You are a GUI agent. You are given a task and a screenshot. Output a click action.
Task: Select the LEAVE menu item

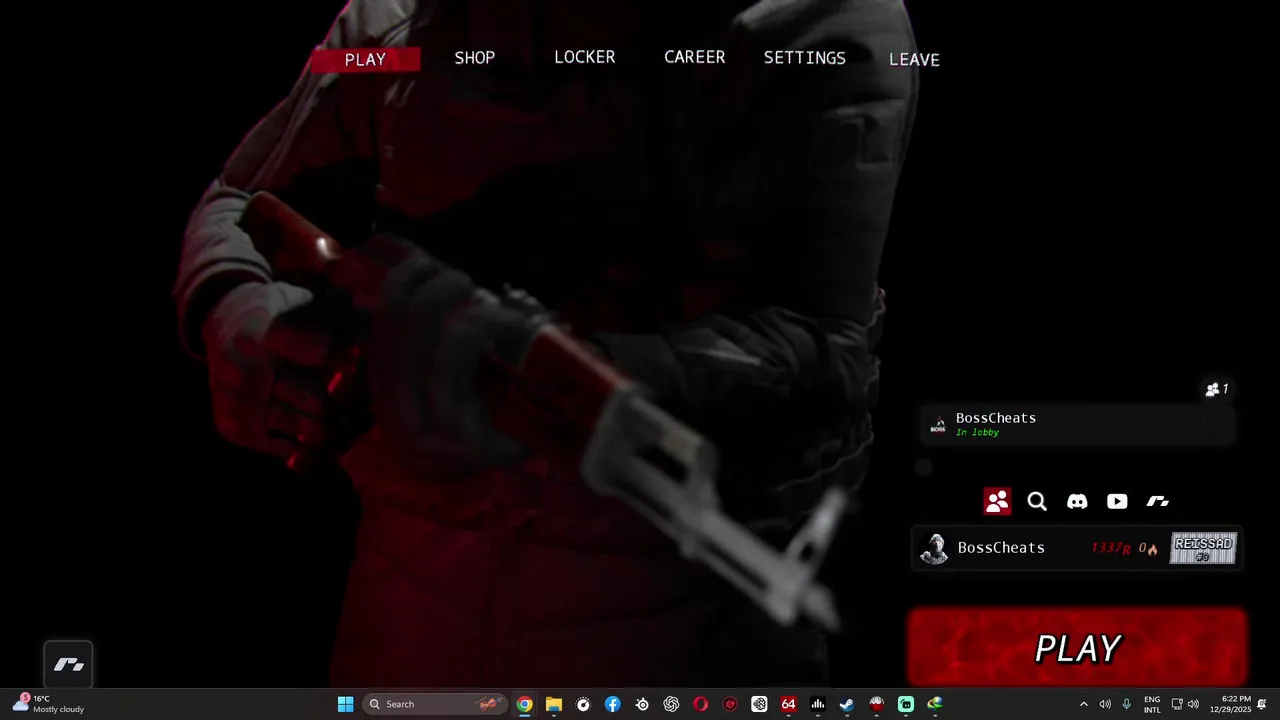click(914, 60)
